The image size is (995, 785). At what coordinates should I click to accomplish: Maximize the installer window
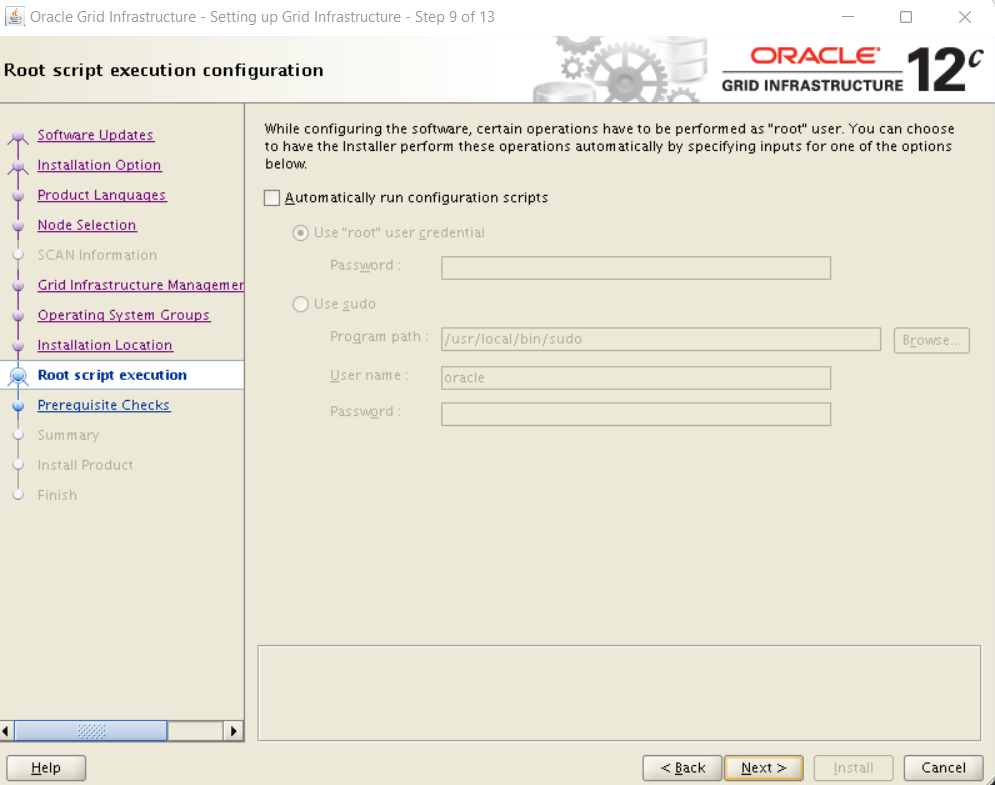tap(906, 17)
